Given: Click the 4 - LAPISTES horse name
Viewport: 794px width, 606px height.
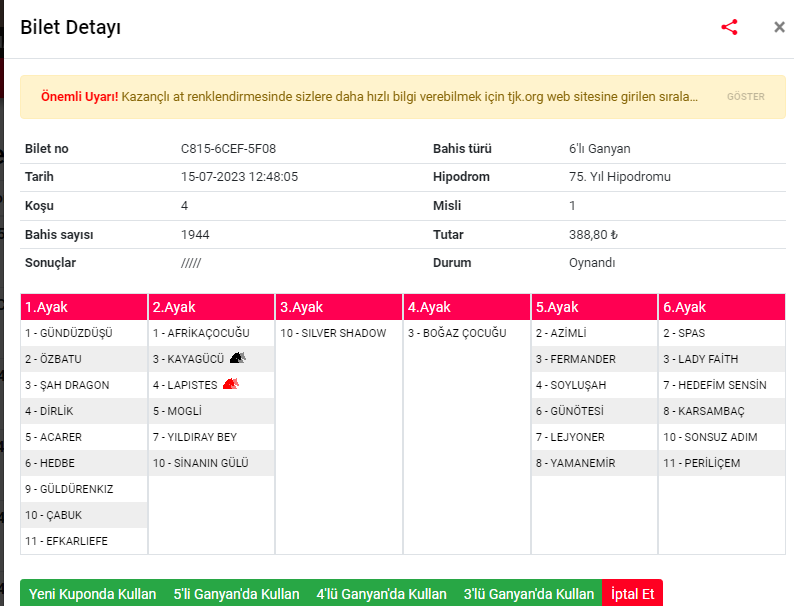Looking at the screenshot, I should click(x=185, y=385).
